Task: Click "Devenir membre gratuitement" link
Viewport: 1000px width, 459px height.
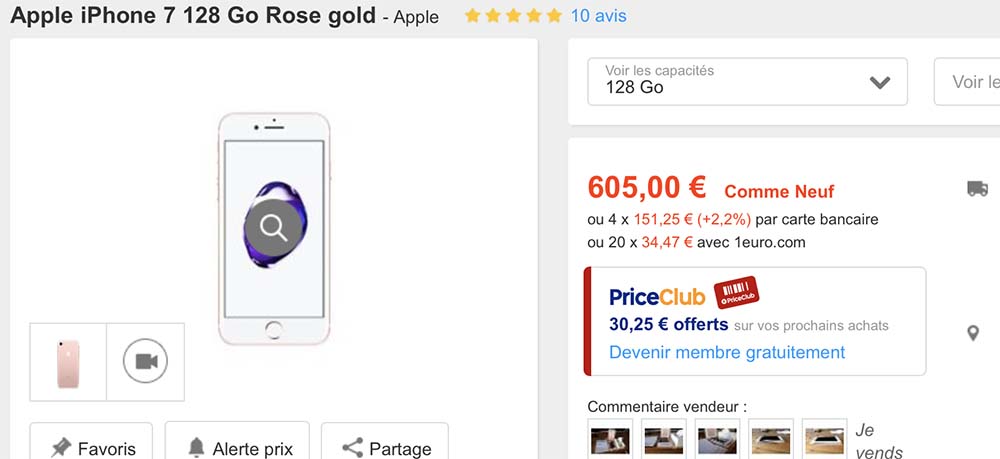Action: click(727, 352)
